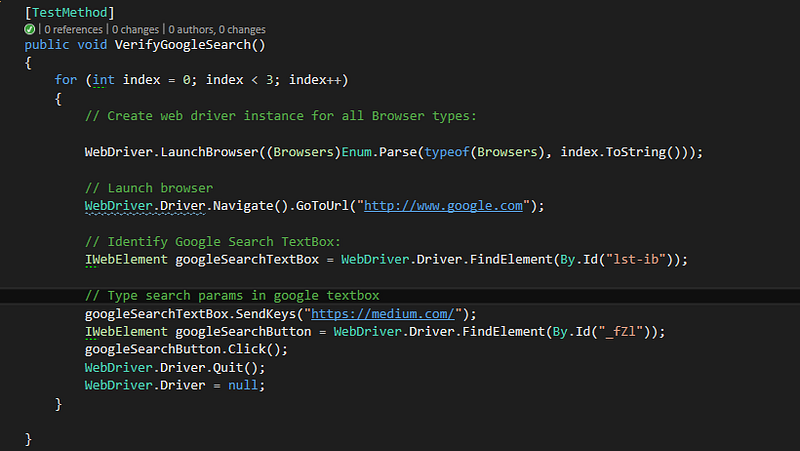Follow the https://medium.com/ link in code
The height and width of the screenshot is (451, 800).
(383, 314)
